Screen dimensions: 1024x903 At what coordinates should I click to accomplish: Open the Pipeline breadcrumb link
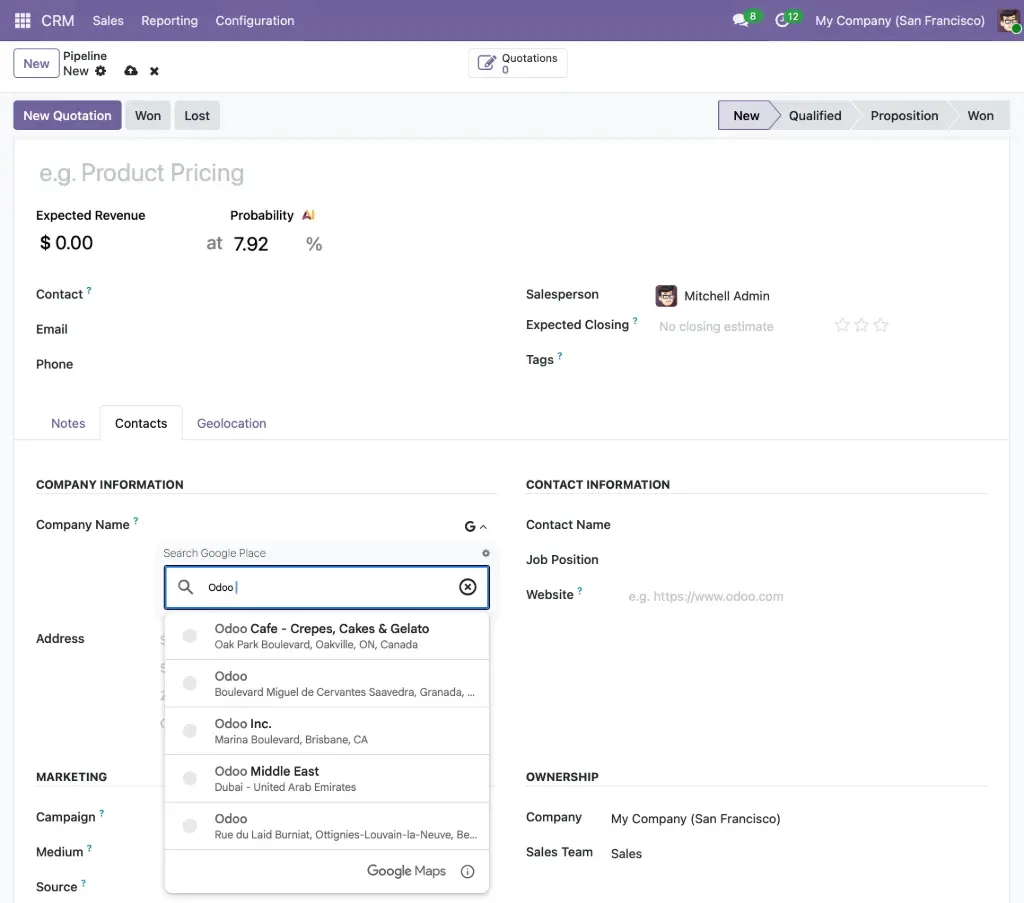click(85, 55)
